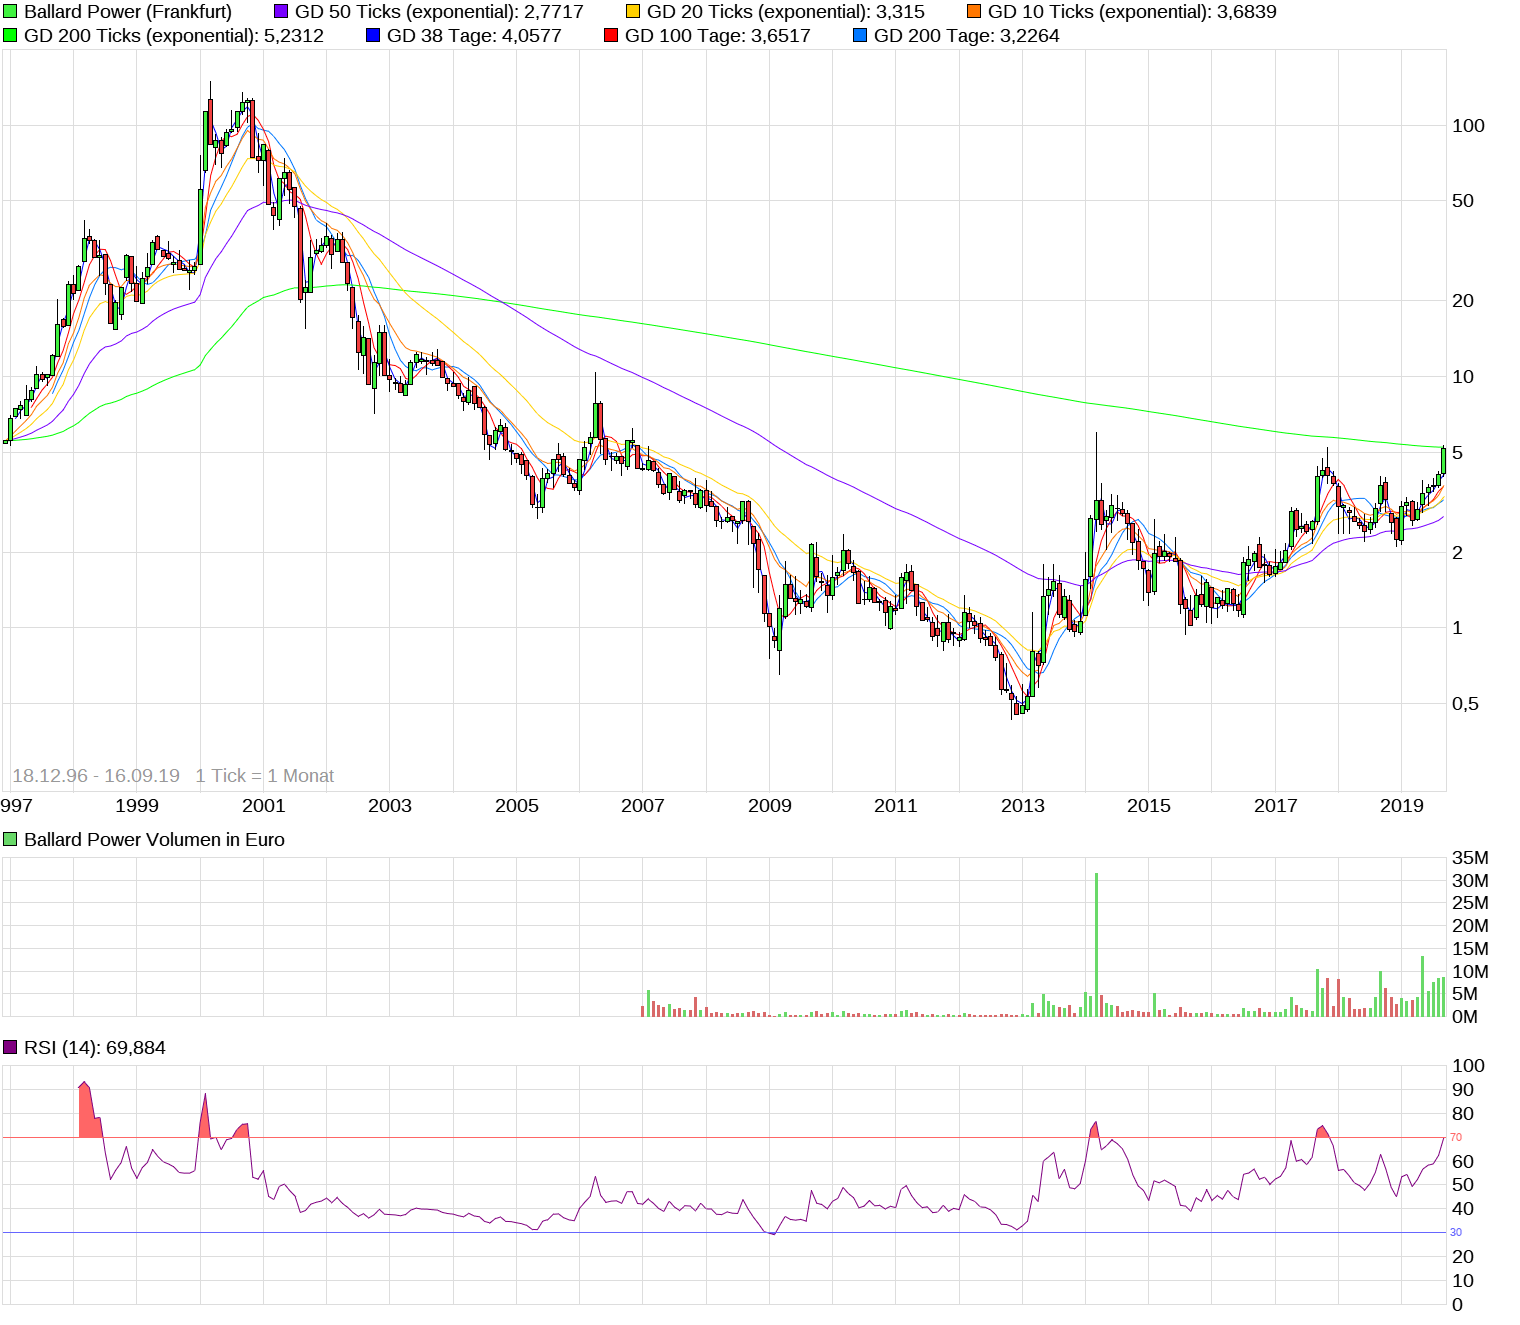This screenshot has width=1520, height=1325.
Task: Click the 1 Tick = 1 Monat label
Action: coord(265,775)
